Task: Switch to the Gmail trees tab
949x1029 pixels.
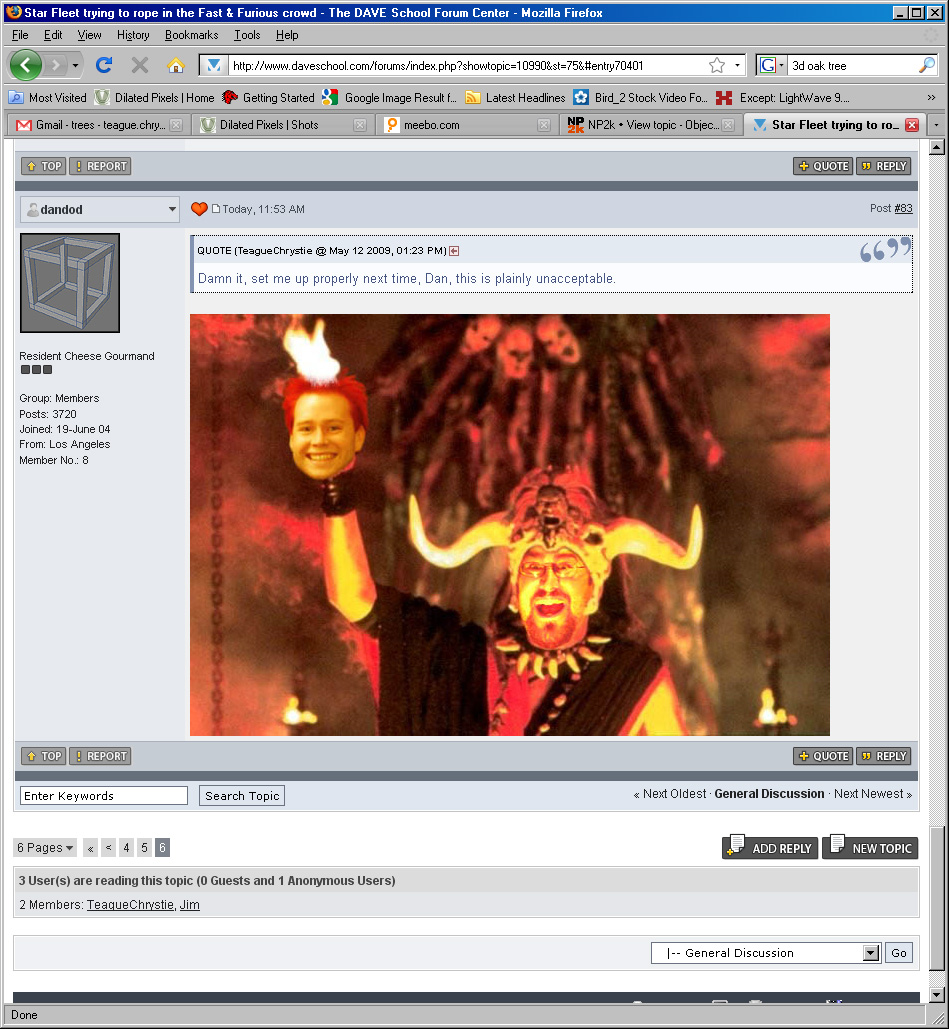Action: [x=98, y=125]
